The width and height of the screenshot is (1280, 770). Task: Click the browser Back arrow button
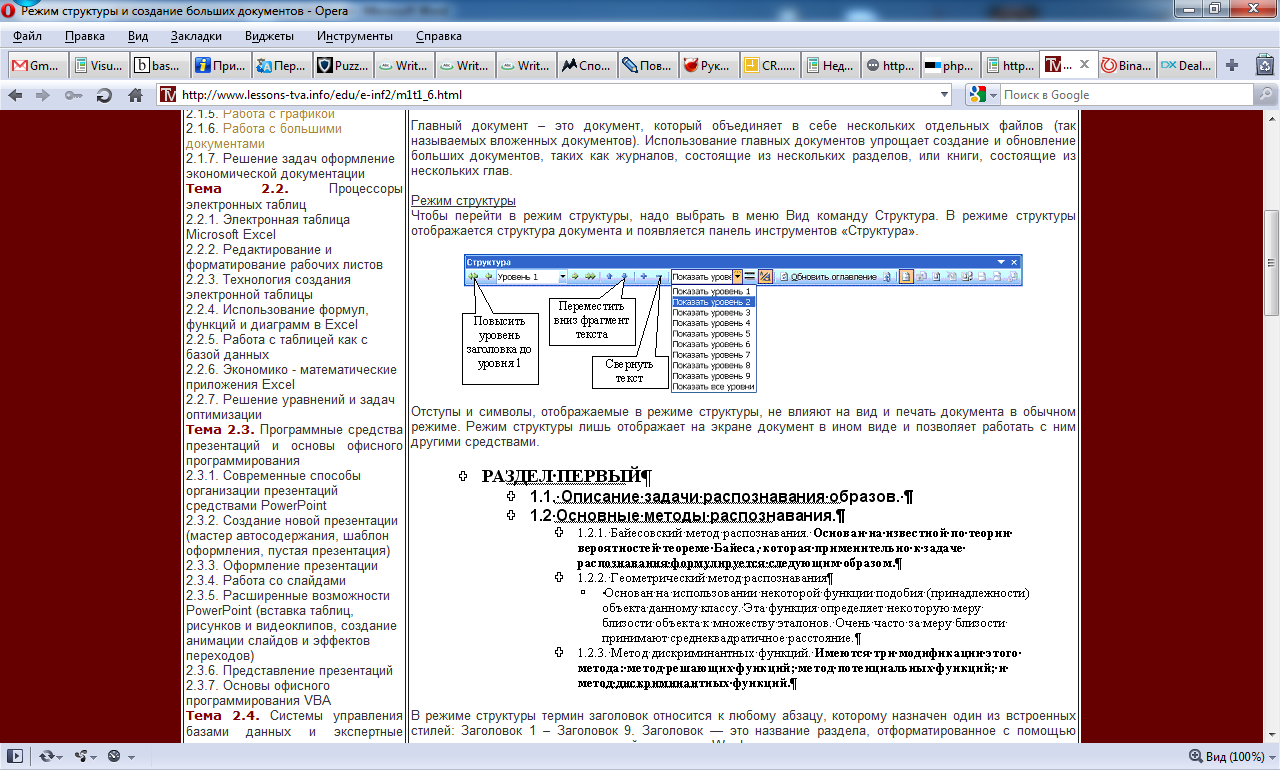(x=15, y=95)
